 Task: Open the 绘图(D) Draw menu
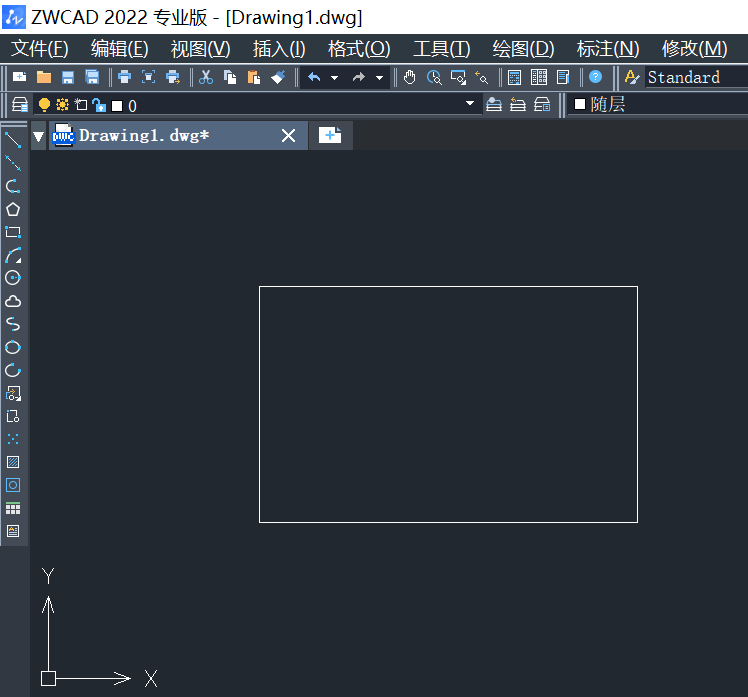click(523, 49)
